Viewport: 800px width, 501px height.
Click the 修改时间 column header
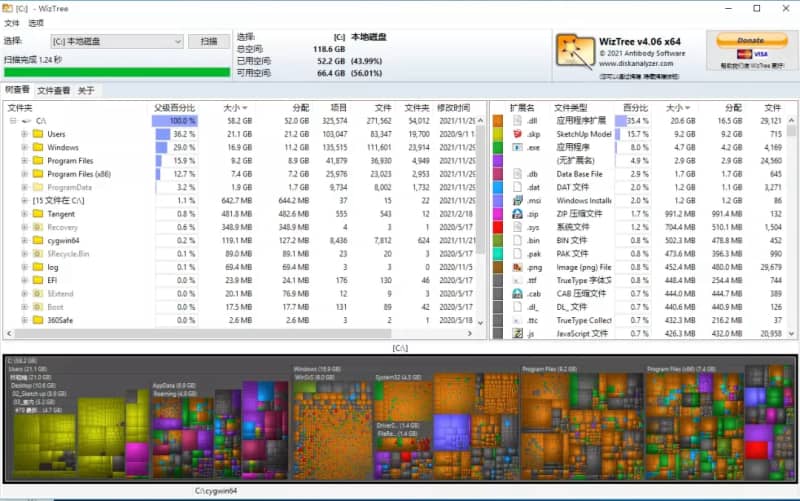point(454,108)
